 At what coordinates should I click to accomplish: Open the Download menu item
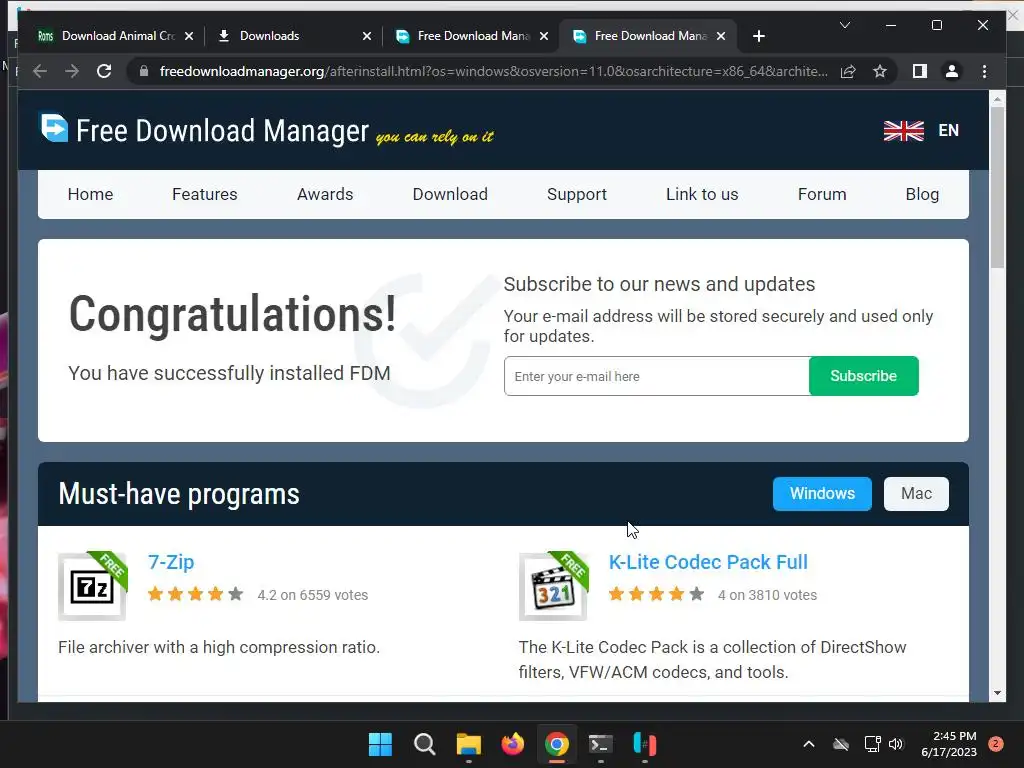[450, 195]
